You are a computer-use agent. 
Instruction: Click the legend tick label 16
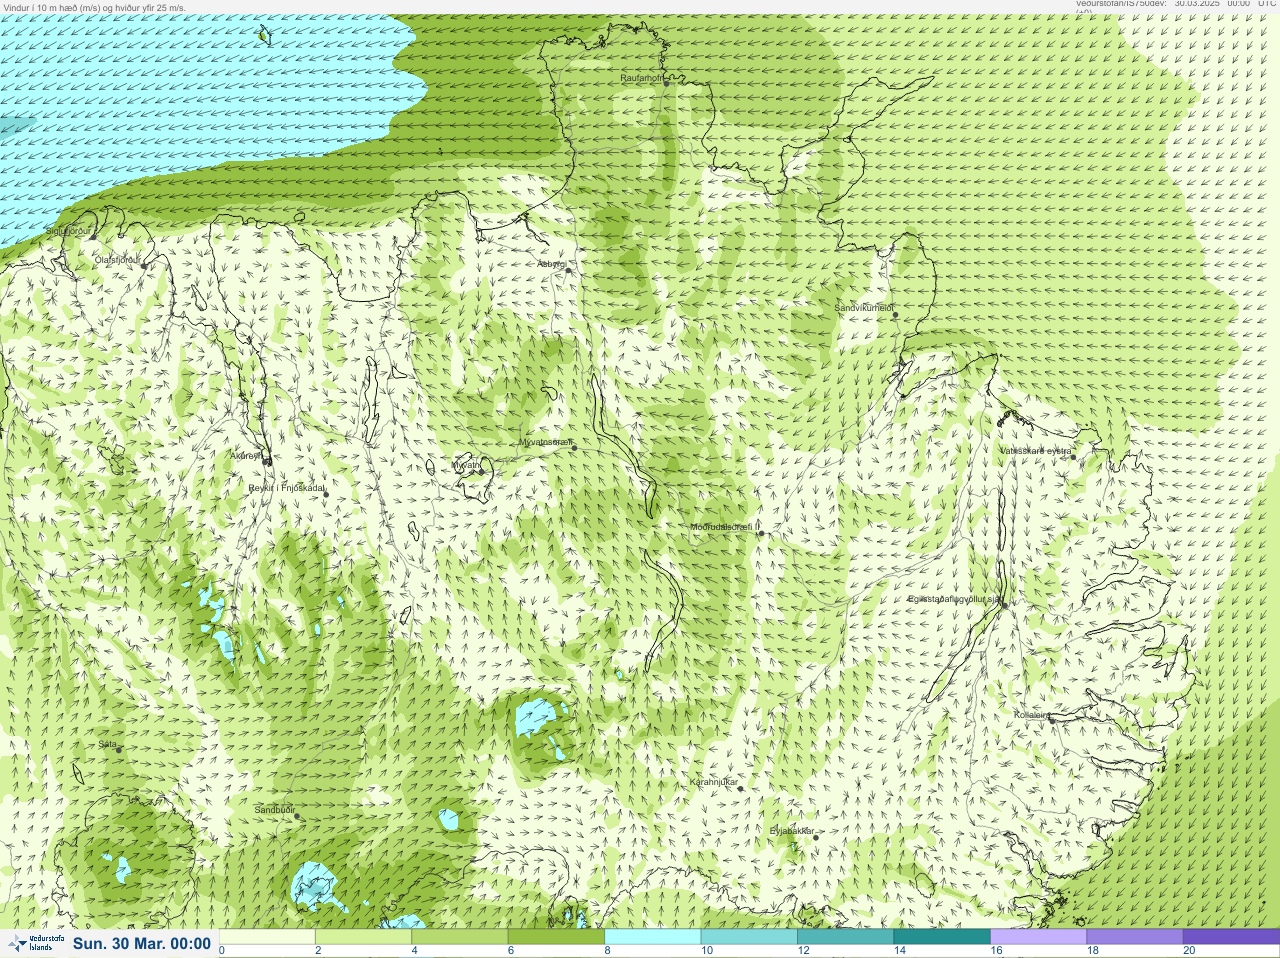point(996,951)
